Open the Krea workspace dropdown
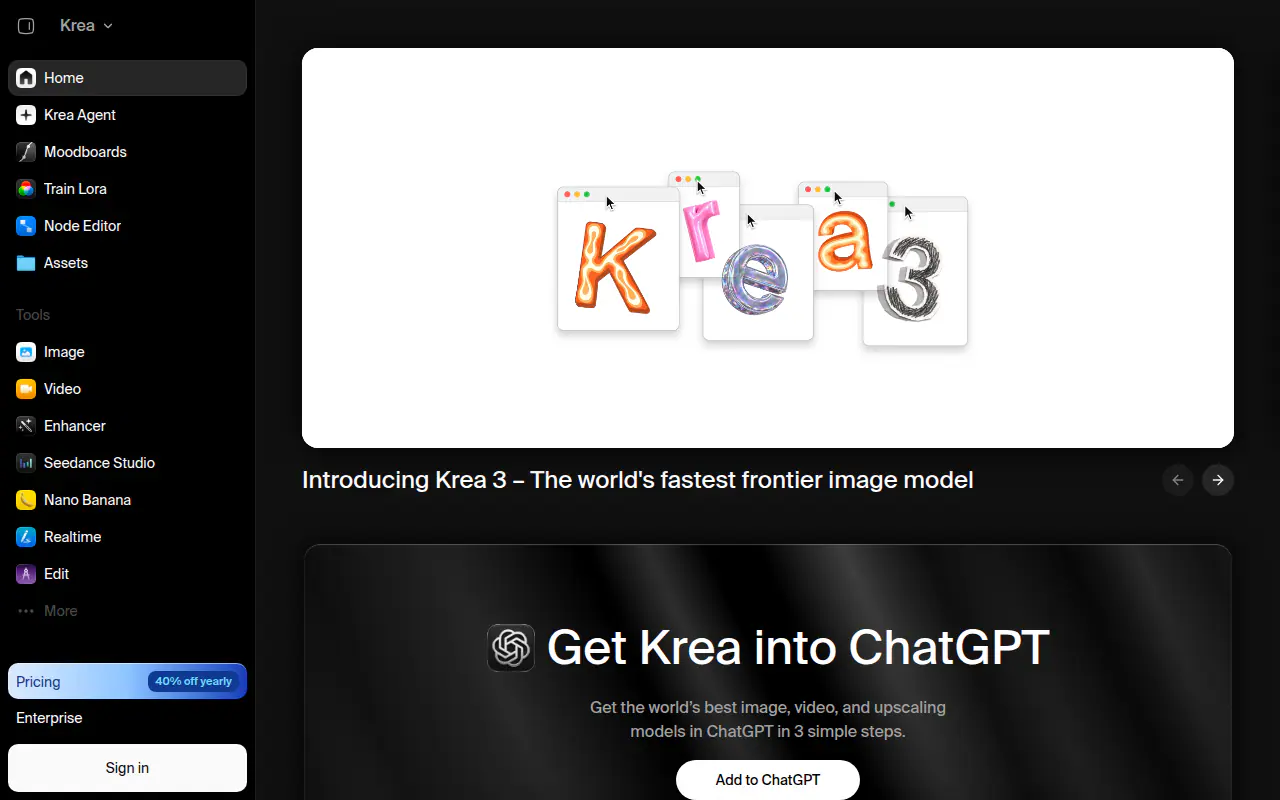Screen dimensions: 1280x800 click(x=86, y=26)
